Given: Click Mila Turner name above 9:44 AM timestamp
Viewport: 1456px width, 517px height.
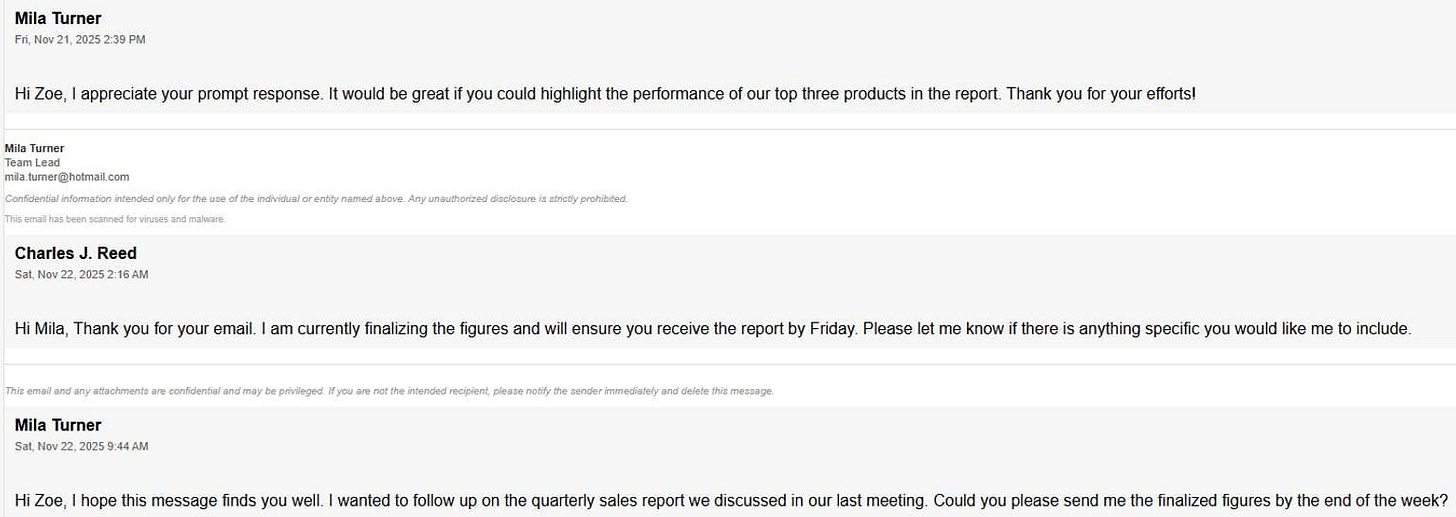Looking at the screenshot, I should coord(57,425).
